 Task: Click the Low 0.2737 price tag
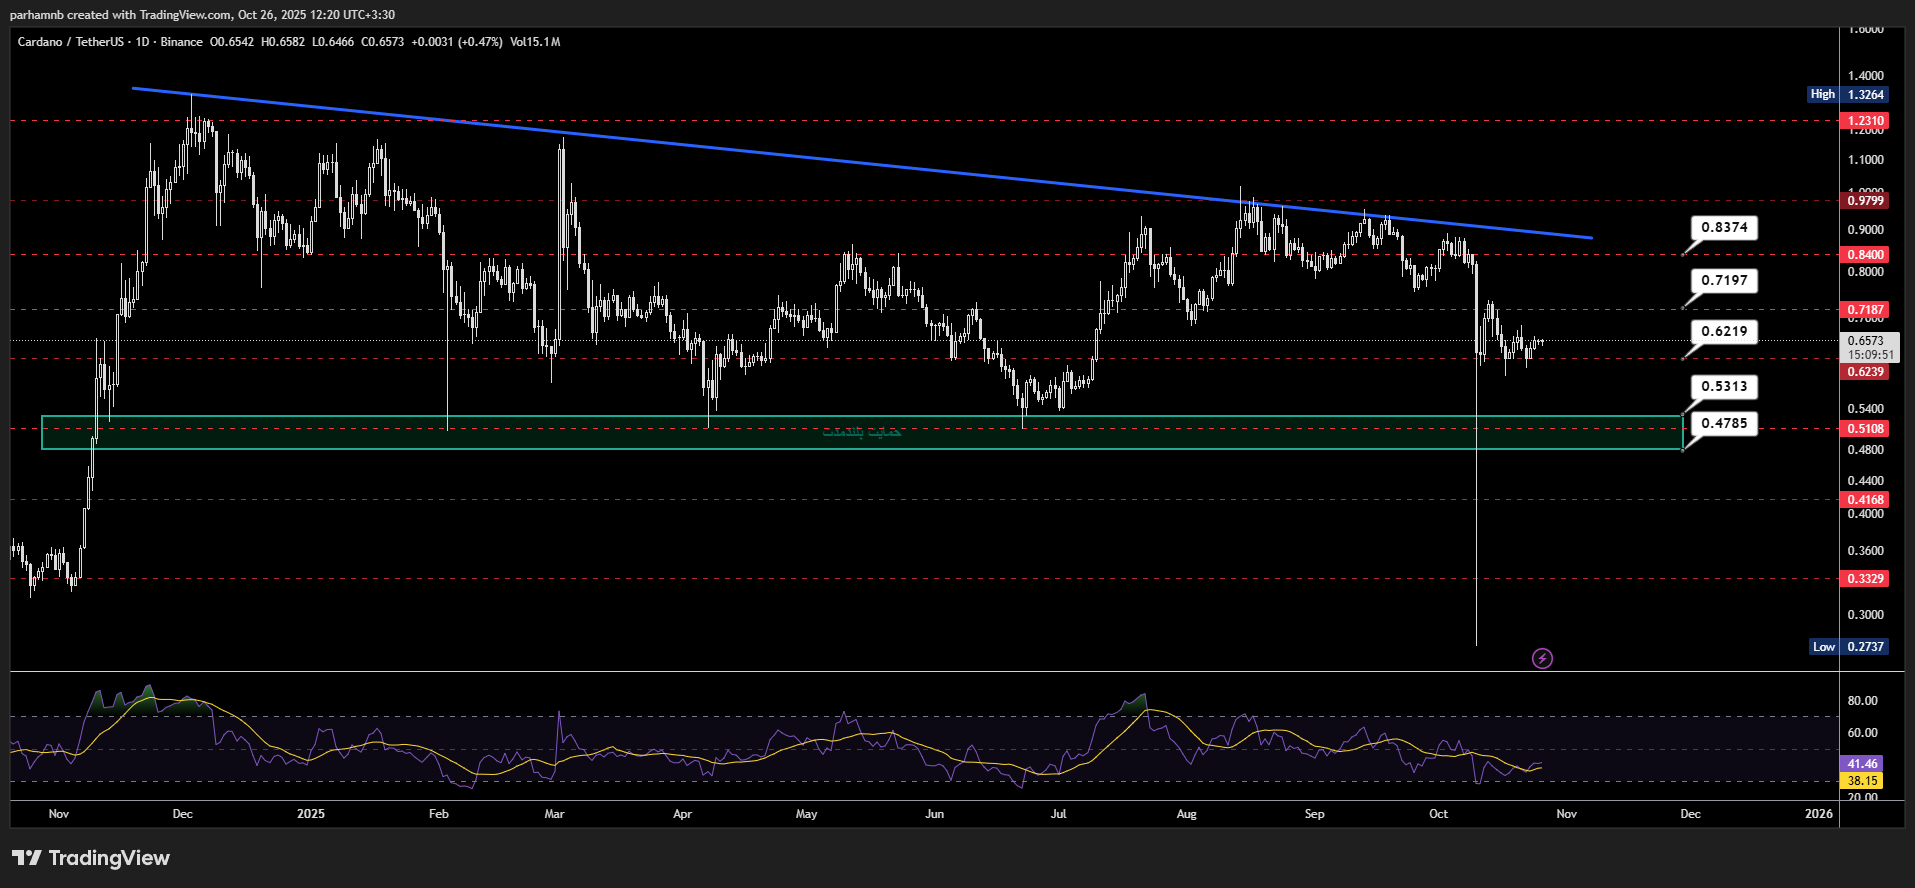point(1848,647)
